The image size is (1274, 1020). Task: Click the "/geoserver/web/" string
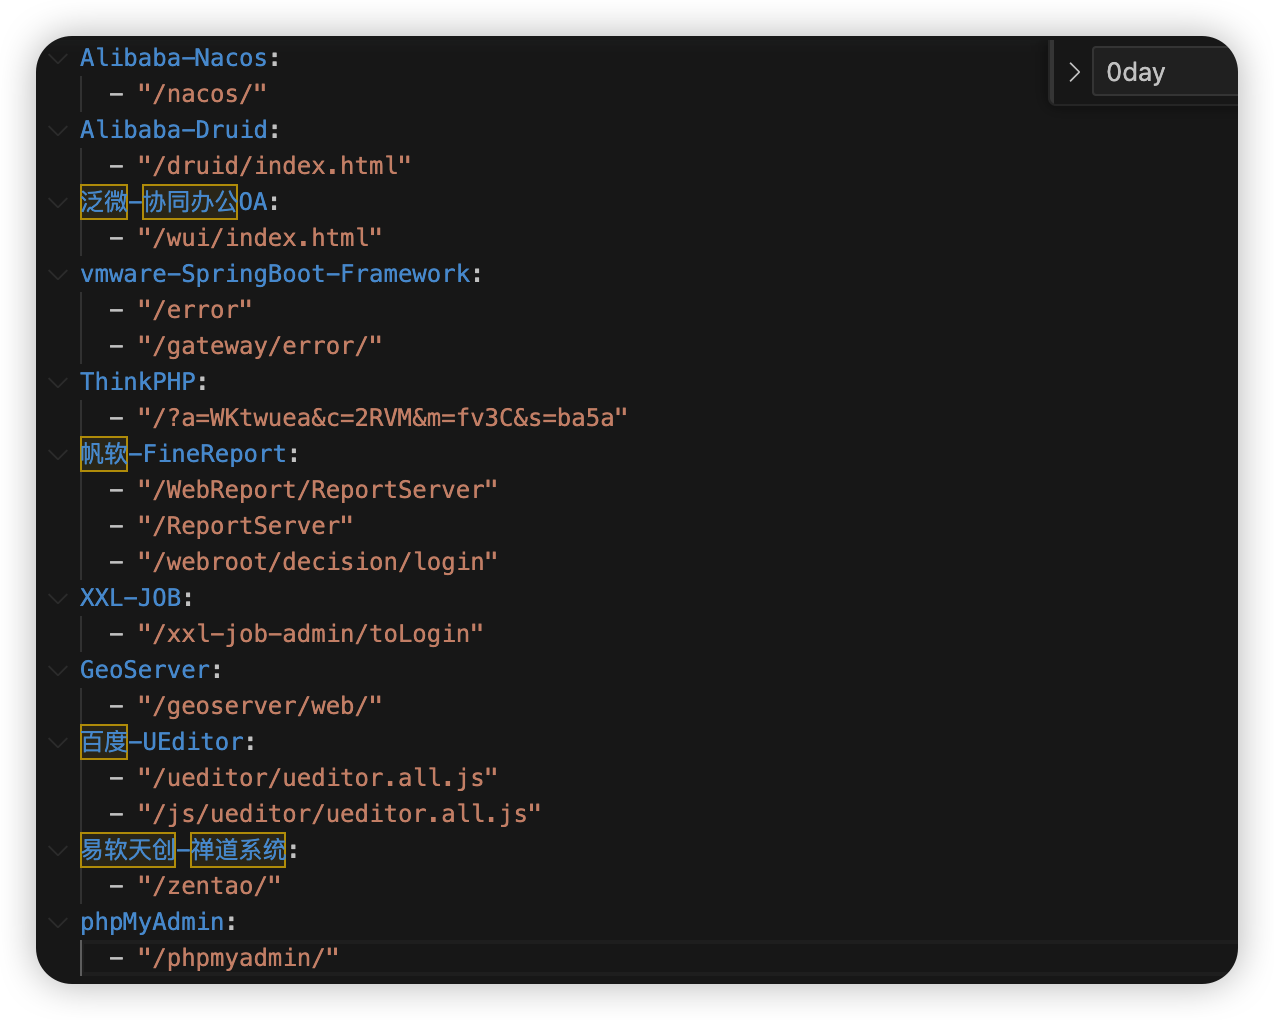click(260, 706)
